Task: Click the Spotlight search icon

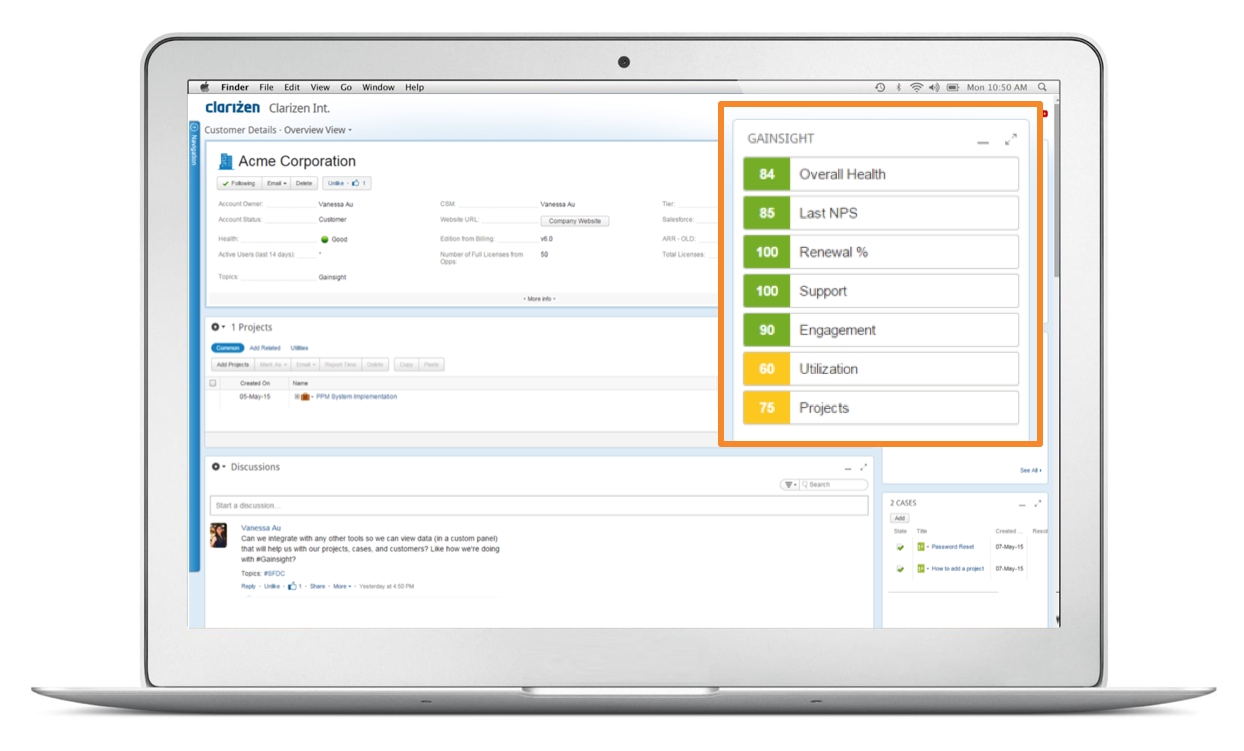Action: [x=1043, y=88]
